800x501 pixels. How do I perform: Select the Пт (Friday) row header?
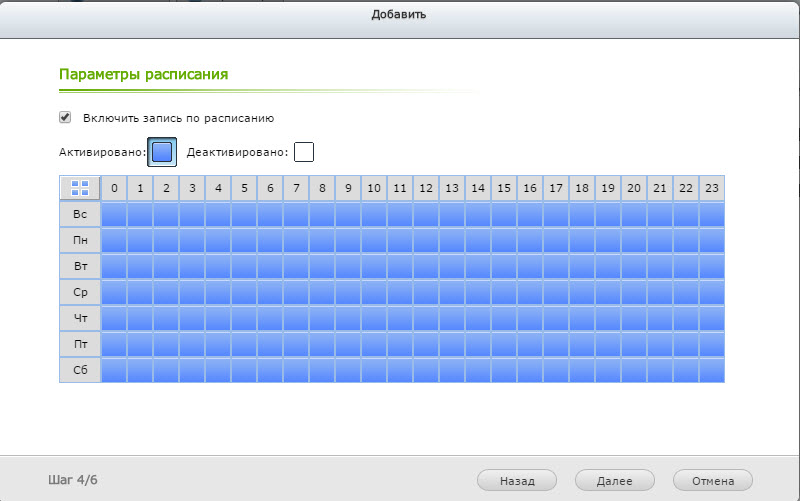(80, 344)
